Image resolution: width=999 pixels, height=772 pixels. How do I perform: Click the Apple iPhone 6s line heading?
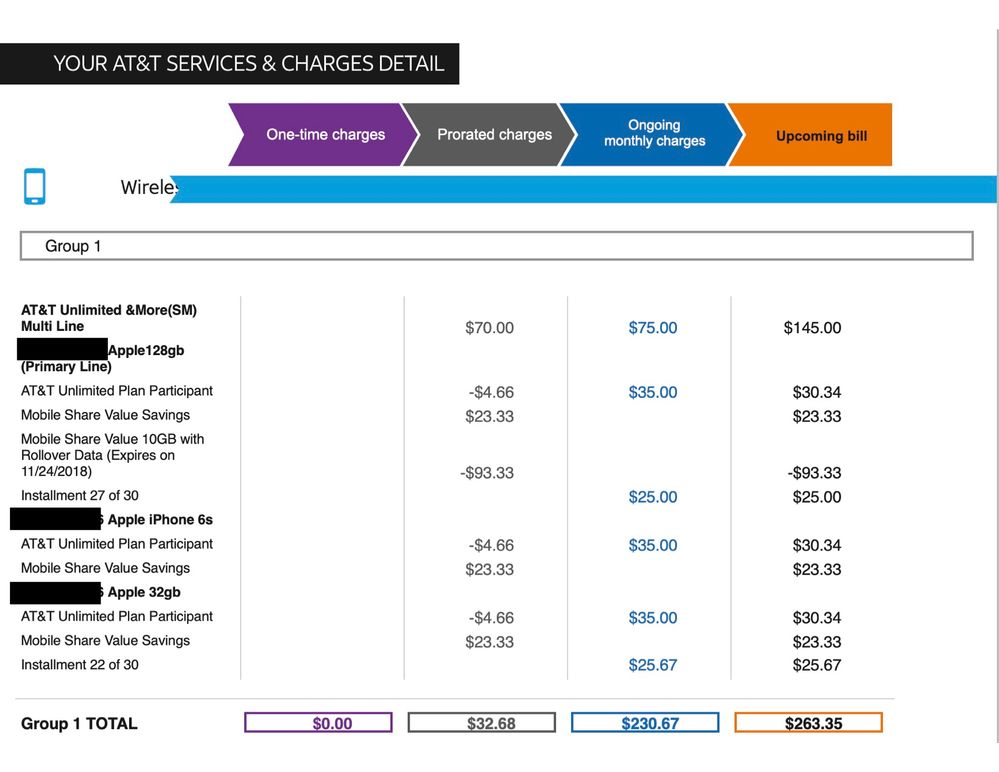(x=160, y=520)
